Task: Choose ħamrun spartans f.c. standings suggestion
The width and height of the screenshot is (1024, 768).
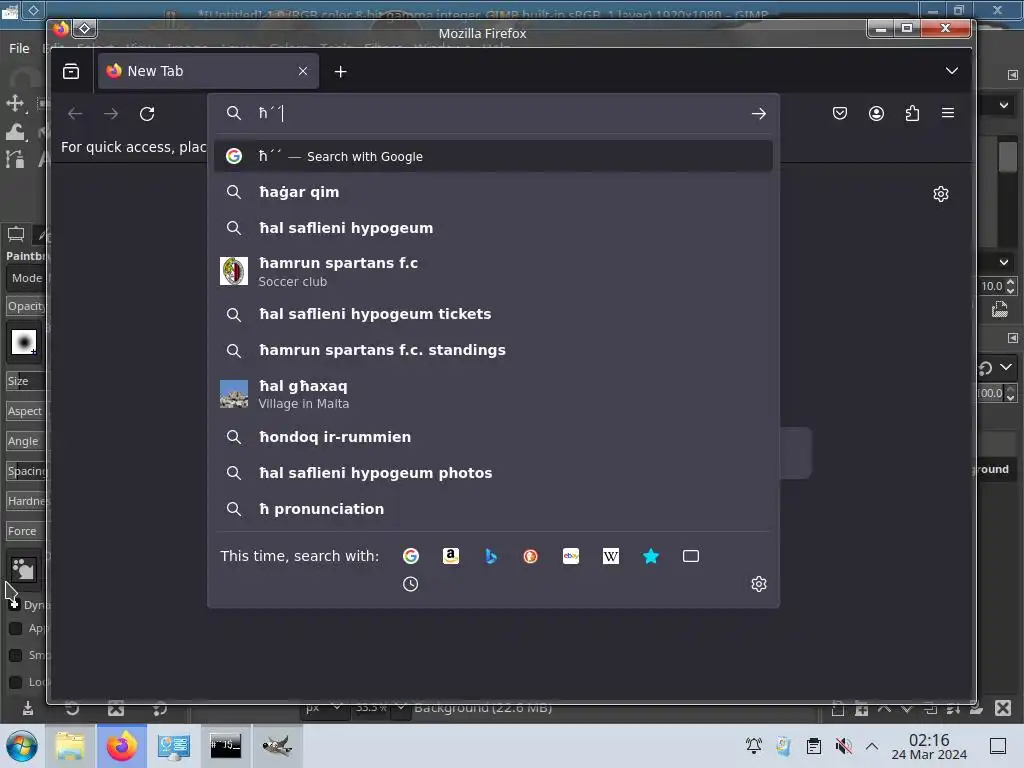Action: 493,350
